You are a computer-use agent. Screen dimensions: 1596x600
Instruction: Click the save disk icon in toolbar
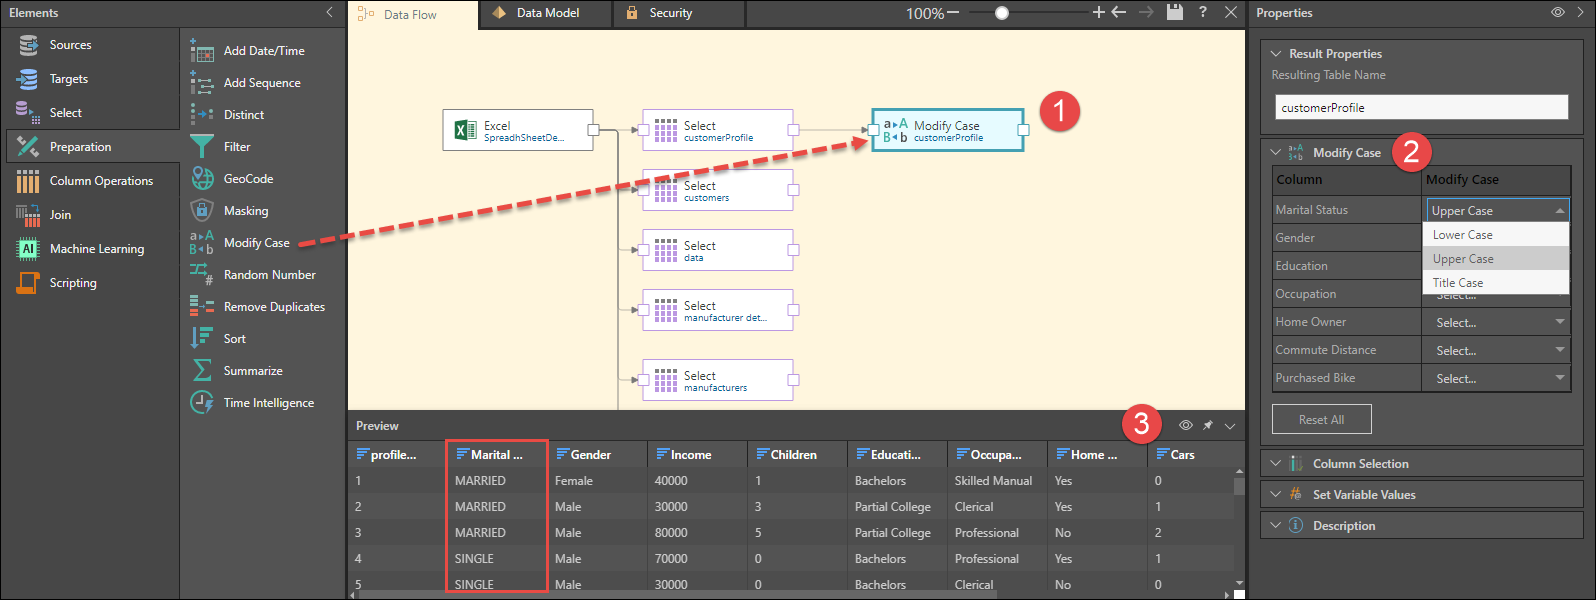click(x=1174, y=12)
